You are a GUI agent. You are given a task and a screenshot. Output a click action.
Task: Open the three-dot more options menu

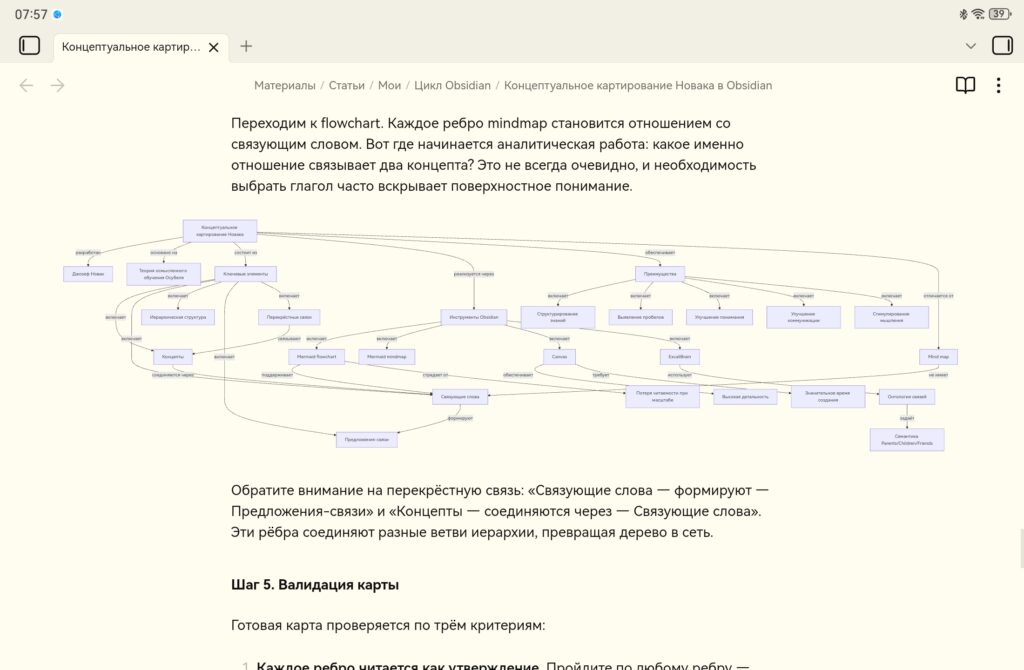999,86
